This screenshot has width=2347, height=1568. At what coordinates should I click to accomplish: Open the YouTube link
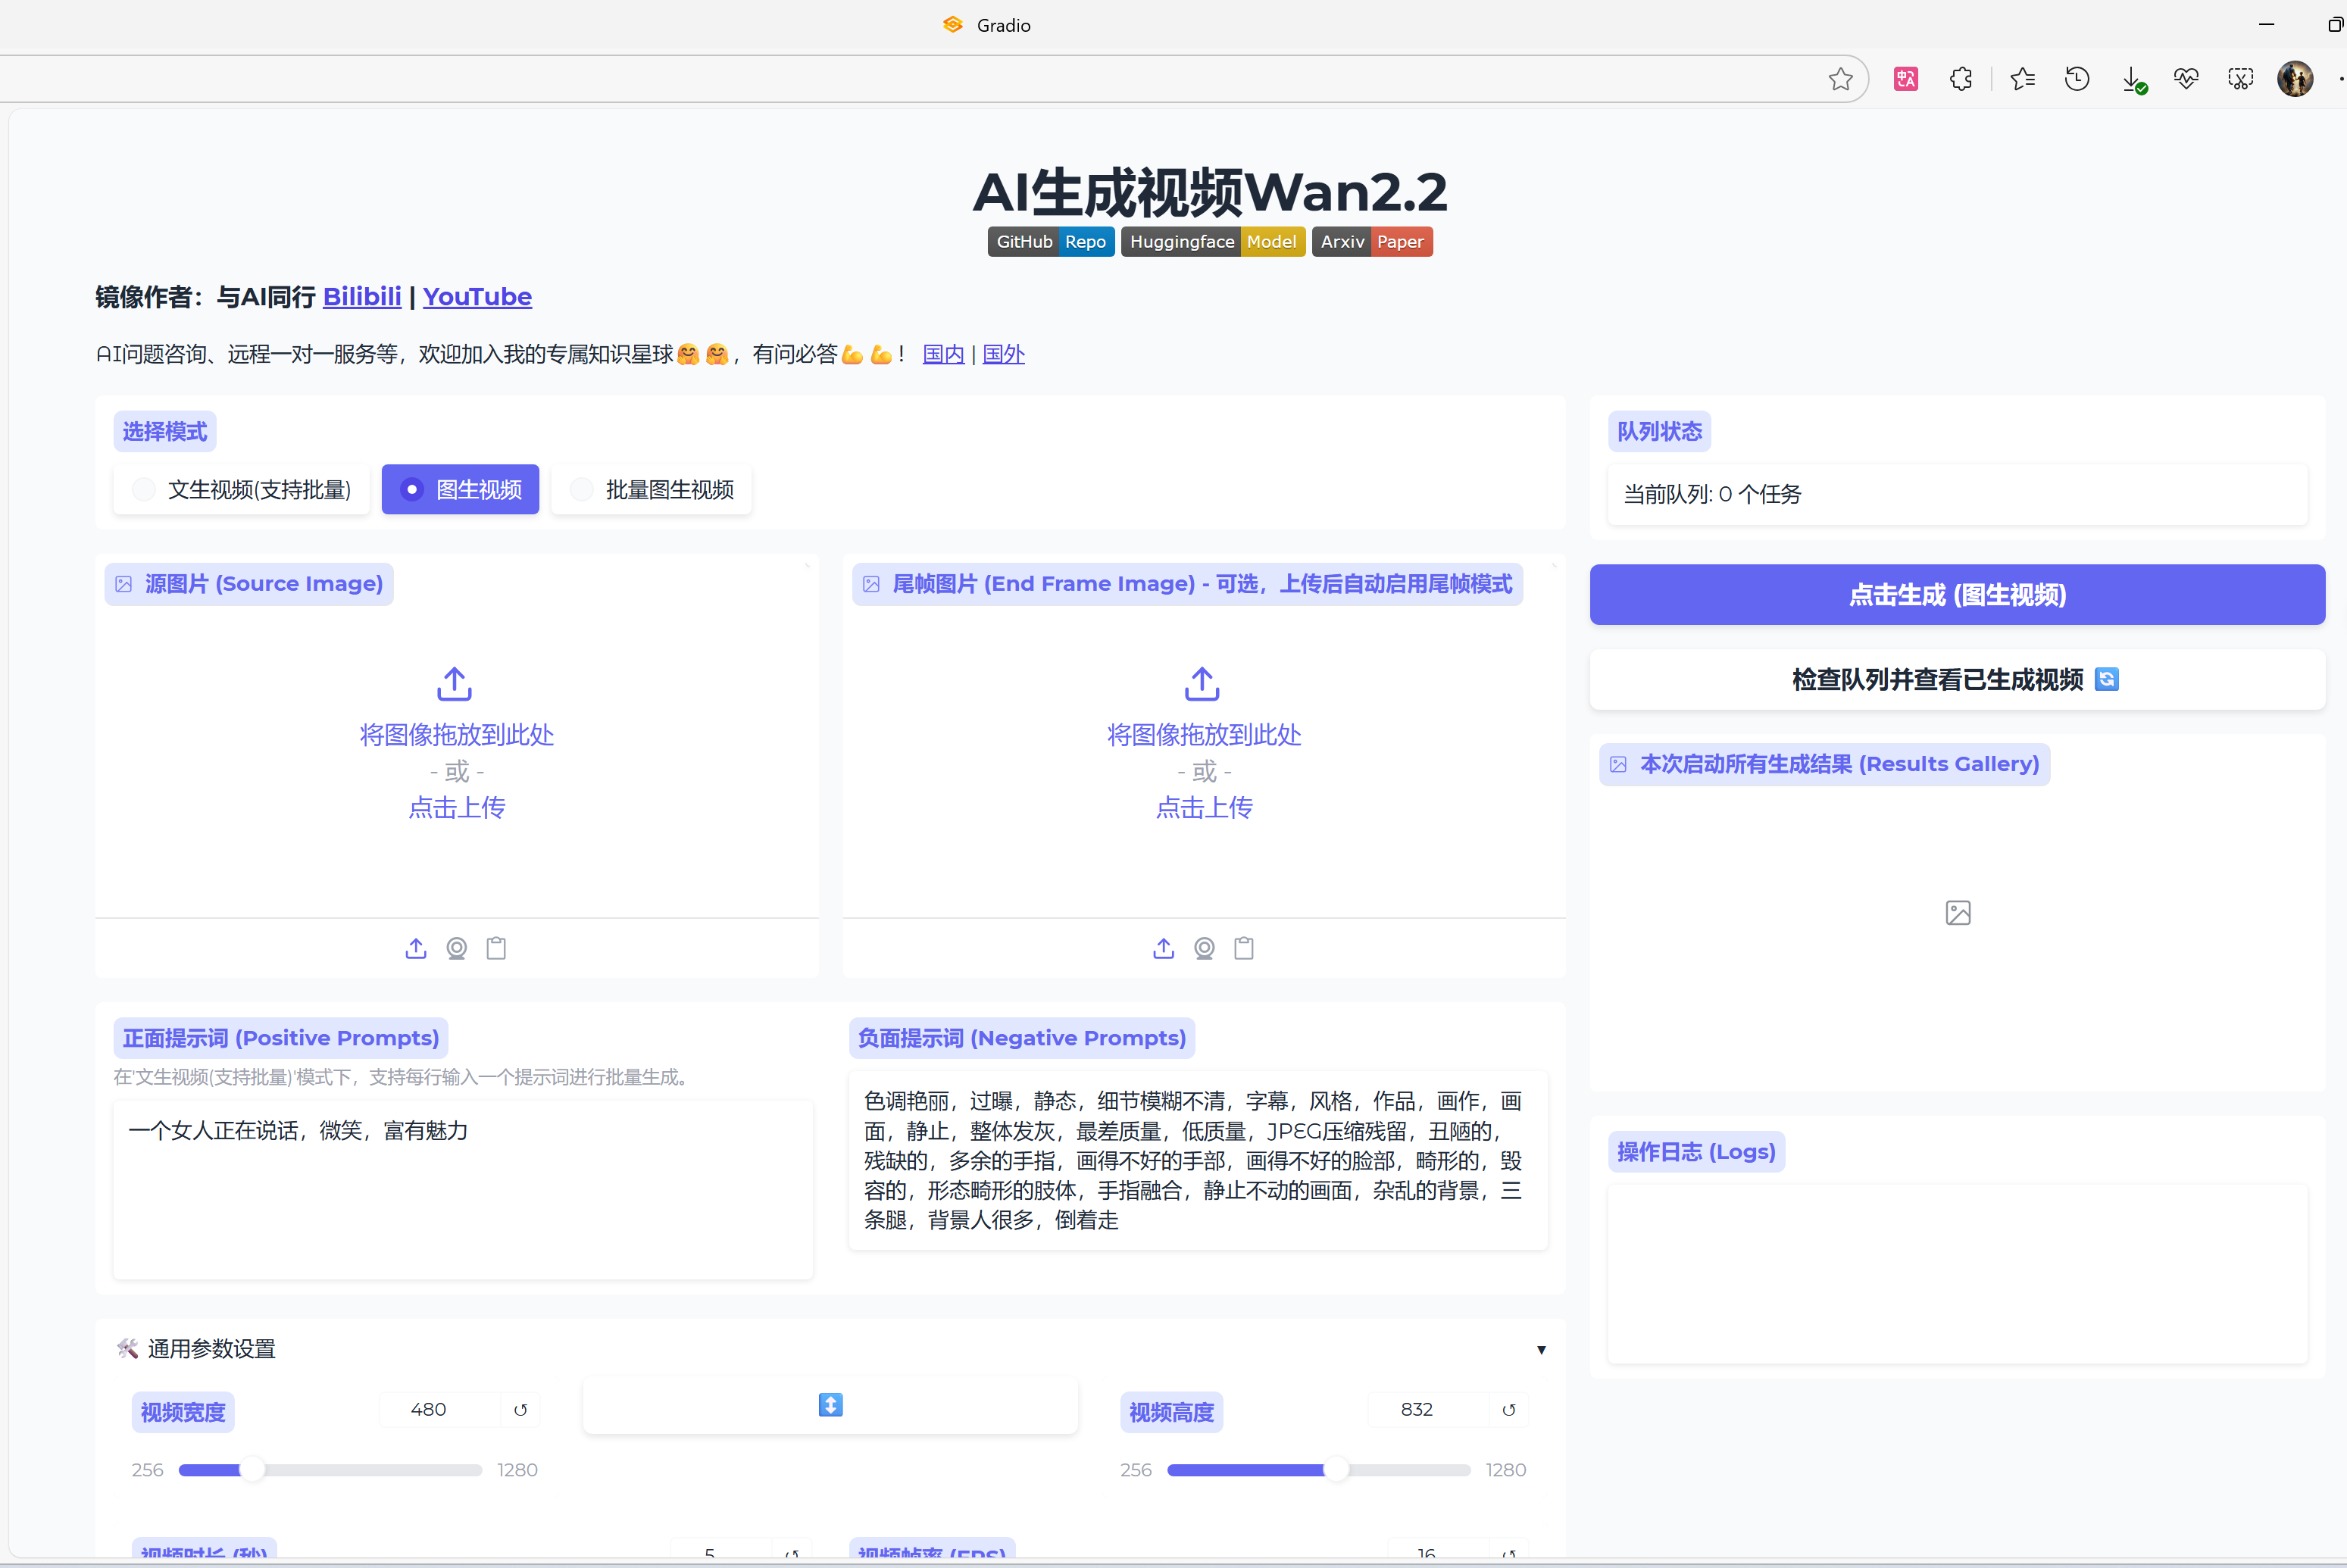[x=477, y=297]
